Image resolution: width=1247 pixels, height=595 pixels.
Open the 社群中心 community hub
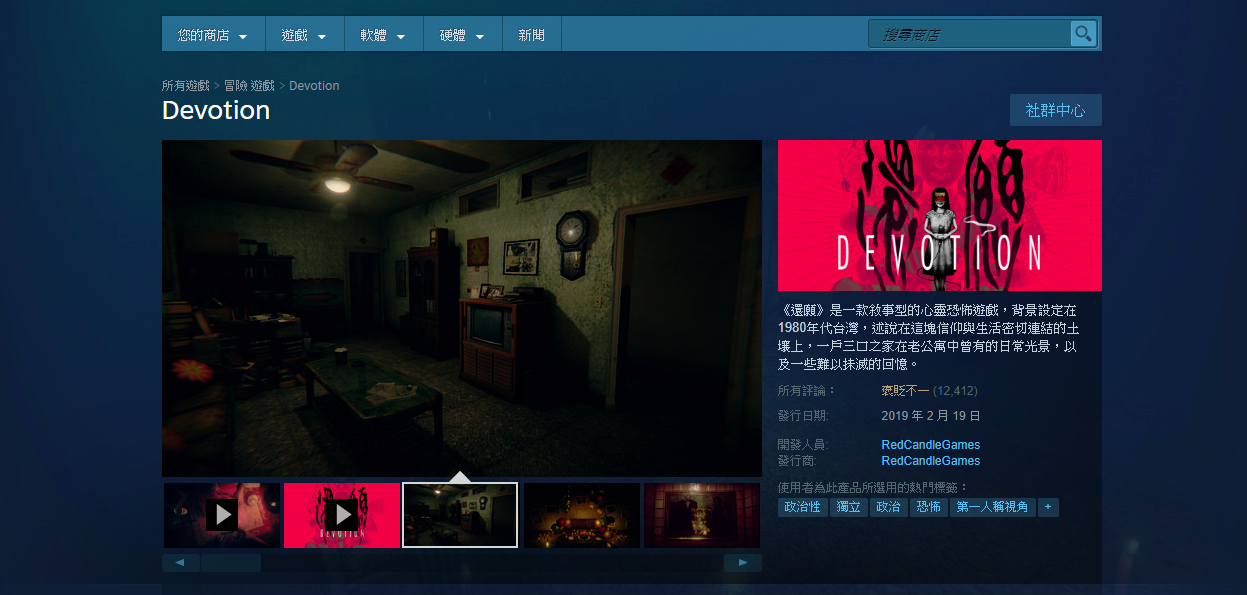(x=1054, y=110)
